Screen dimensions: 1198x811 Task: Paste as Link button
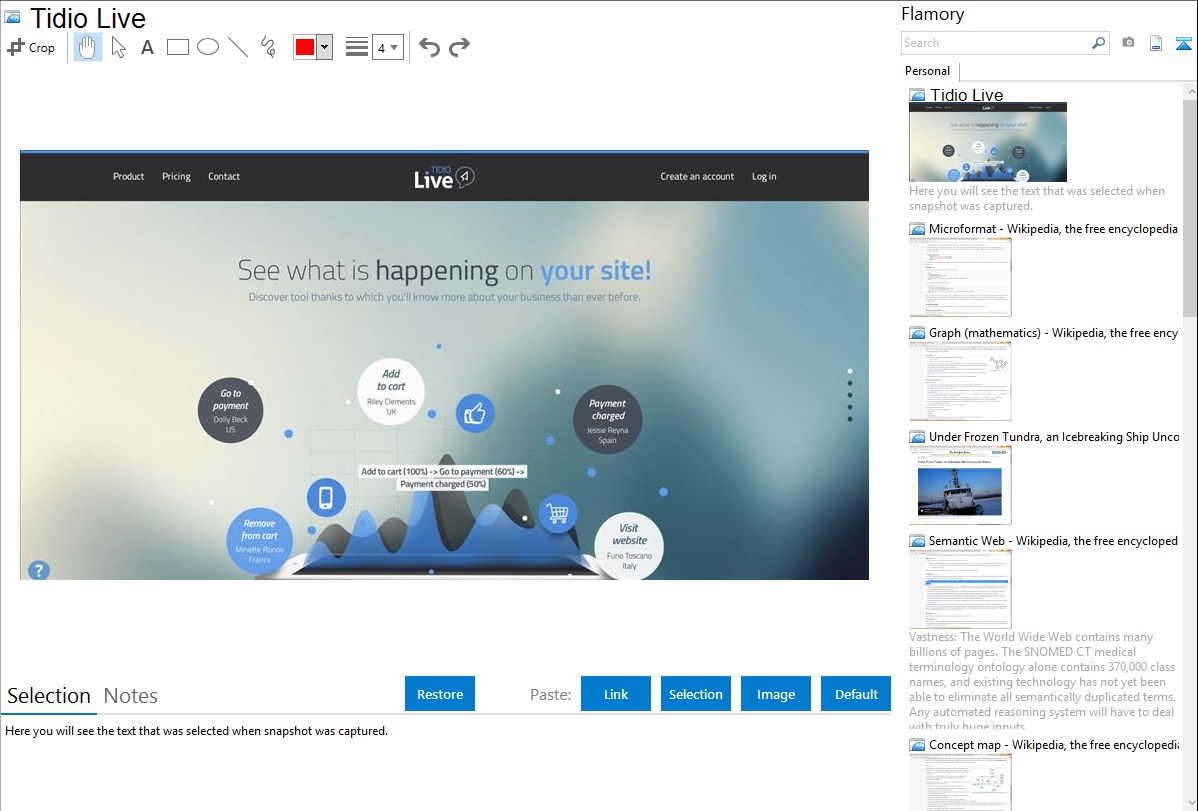[616, 694]
